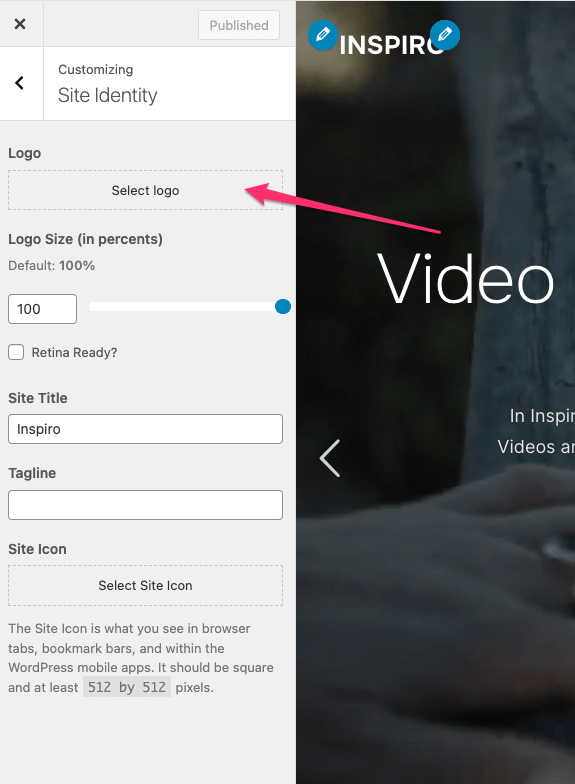Click the empty Tagline input field
This screenshot has width=575, height=784.
146,505
